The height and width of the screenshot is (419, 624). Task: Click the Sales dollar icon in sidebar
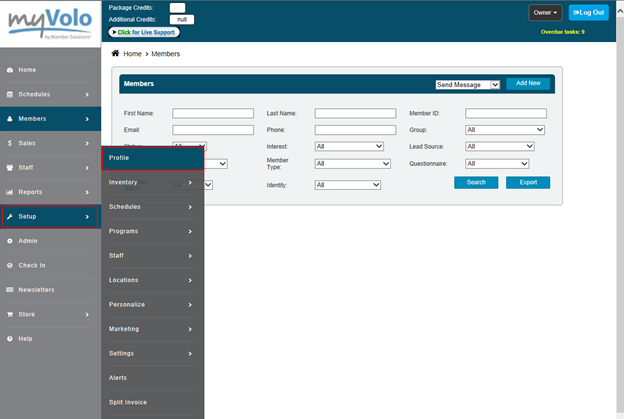10,143
